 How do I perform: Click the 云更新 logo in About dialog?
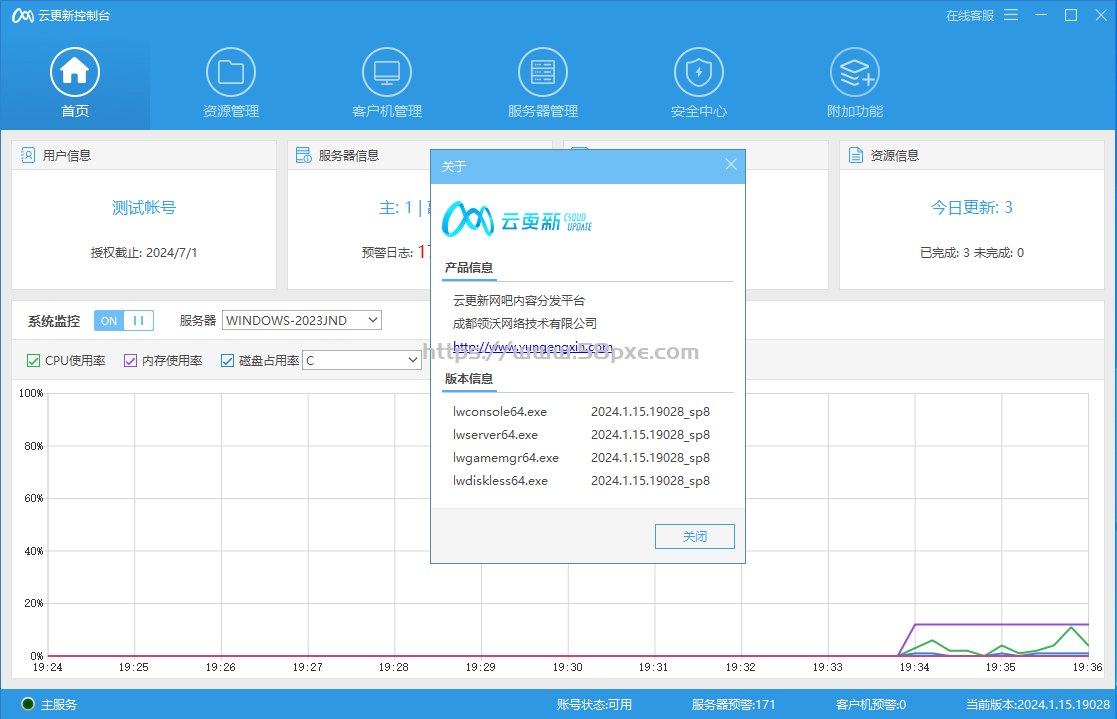pos(516,219)
